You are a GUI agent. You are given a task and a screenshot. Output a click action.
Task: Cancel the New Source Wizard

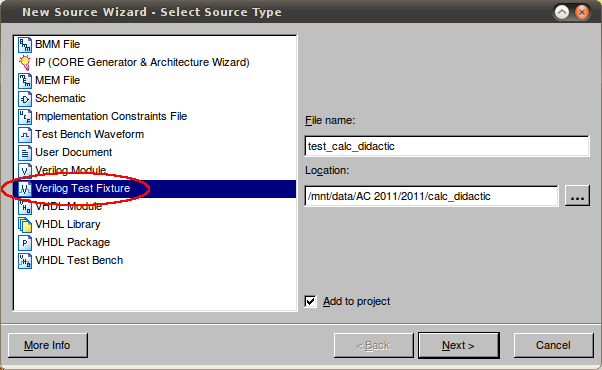[x=553, y=345]
